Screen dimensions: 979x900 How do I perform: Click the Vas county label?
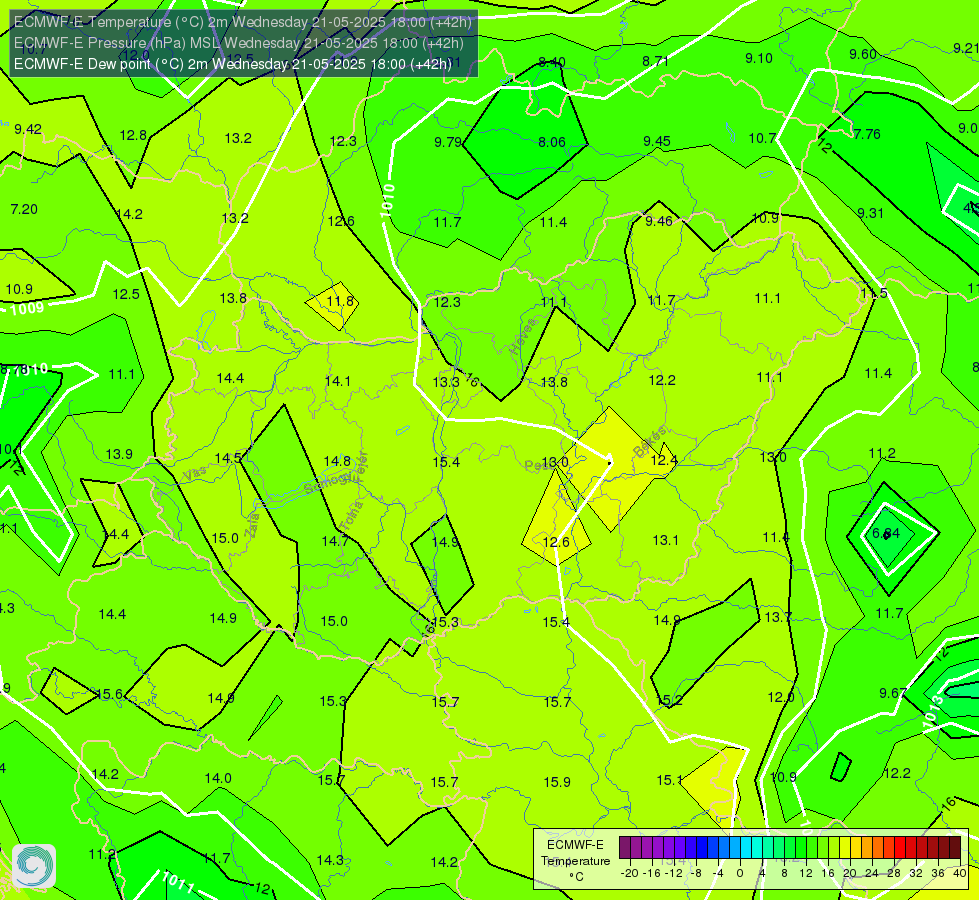pos(195,474)
